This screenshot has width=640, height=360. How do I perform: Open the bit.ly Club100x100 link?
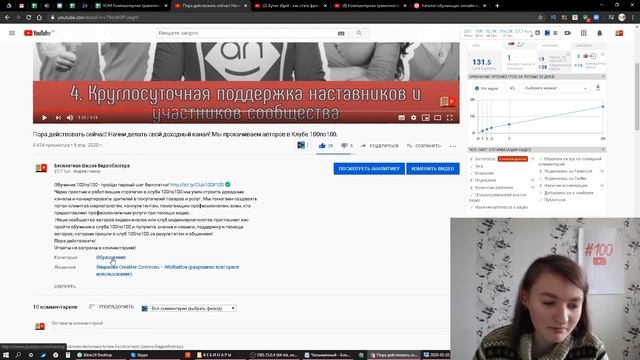pyautogui.click(x=197, y=185)
